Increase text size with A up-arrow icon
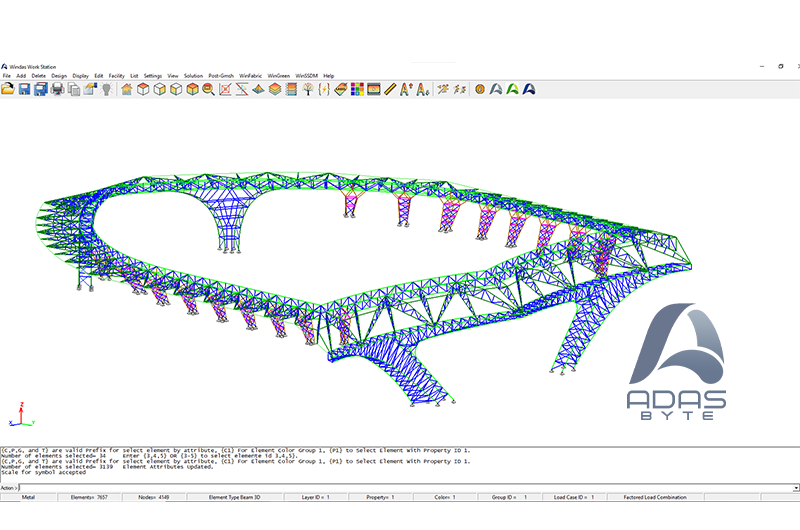 click(407, 89)
